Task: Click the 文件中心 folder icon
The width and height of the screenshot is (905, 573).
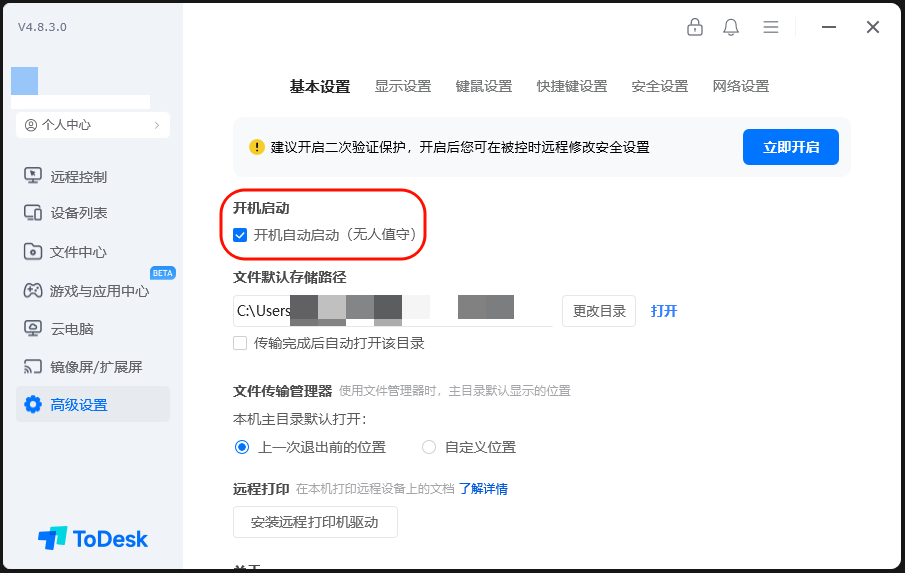Action: [x=32, y=252]
